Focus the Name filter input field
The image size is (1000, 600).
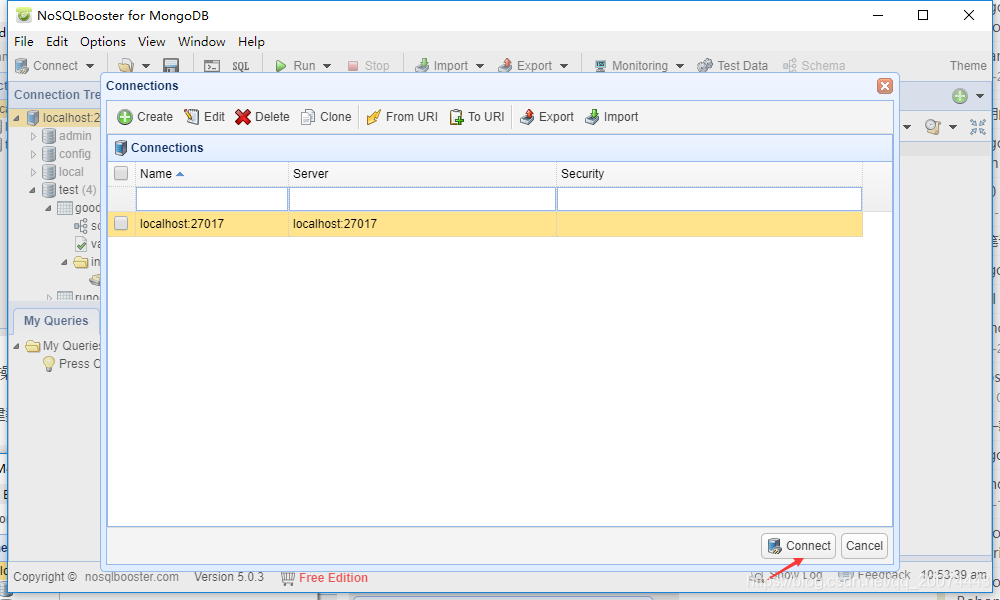click(x=212, y=199)
